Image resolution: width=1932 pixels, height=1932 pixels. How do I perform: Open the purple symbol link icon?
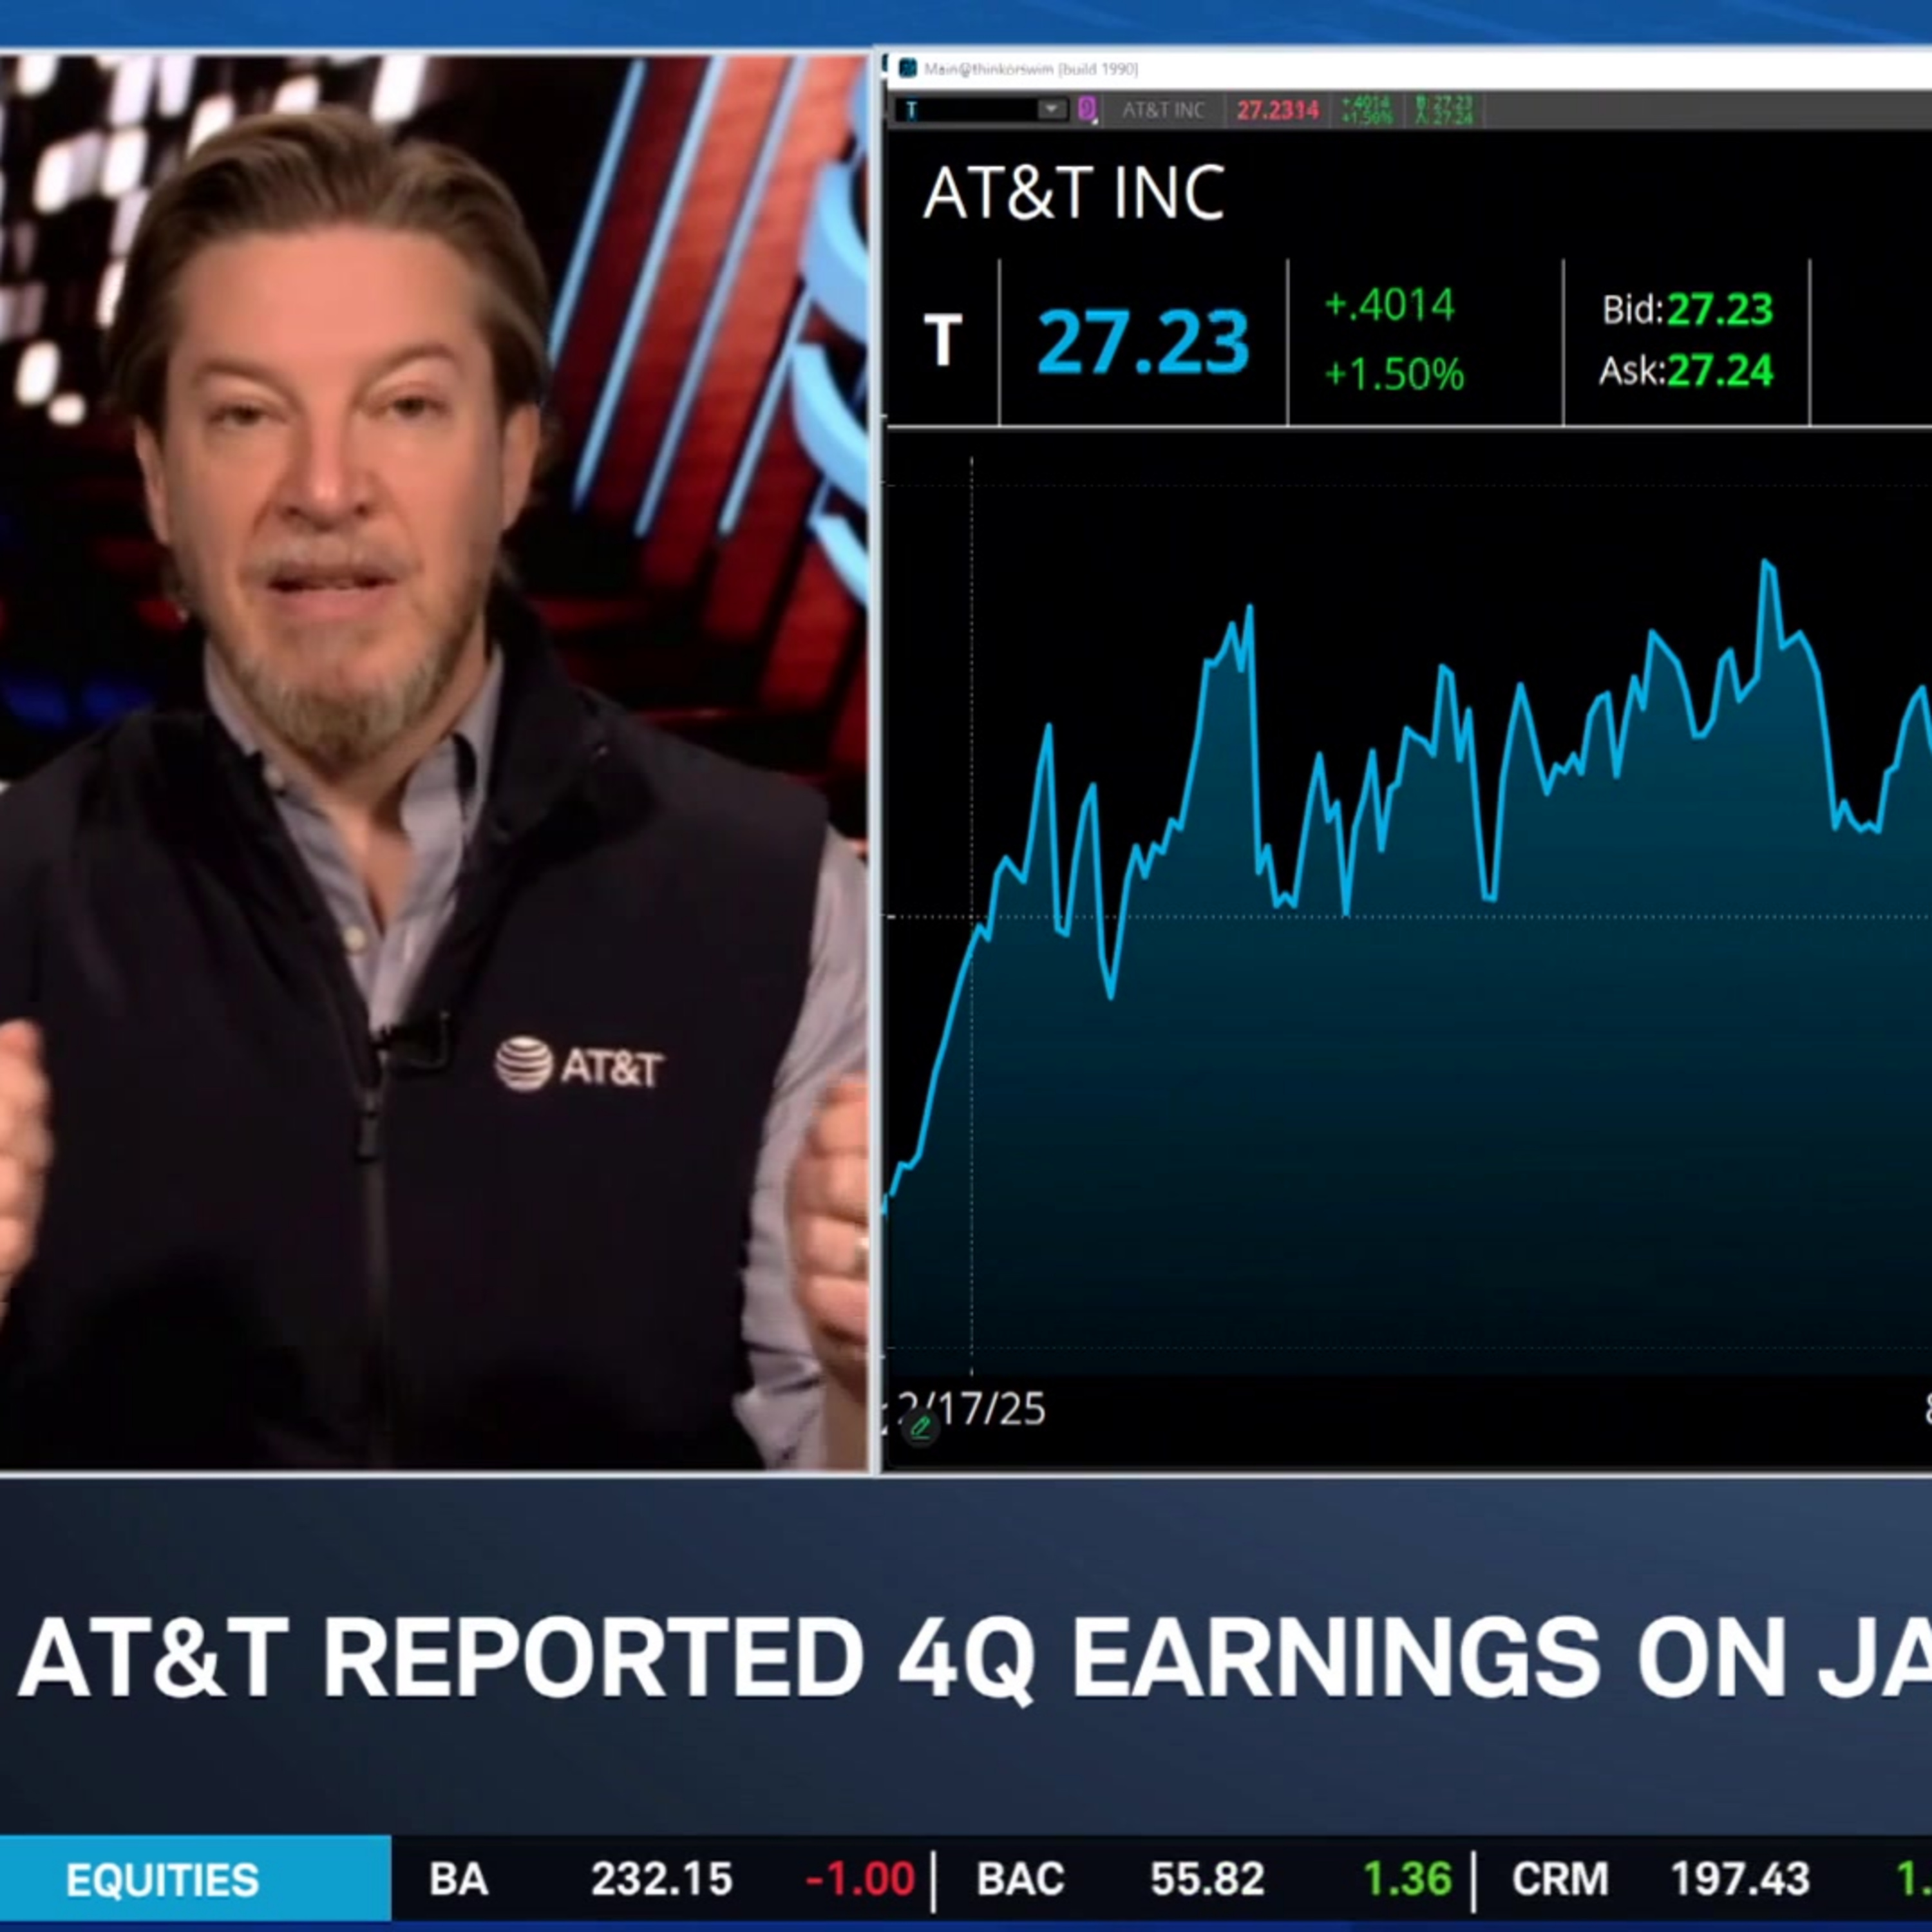[1087, 109]
